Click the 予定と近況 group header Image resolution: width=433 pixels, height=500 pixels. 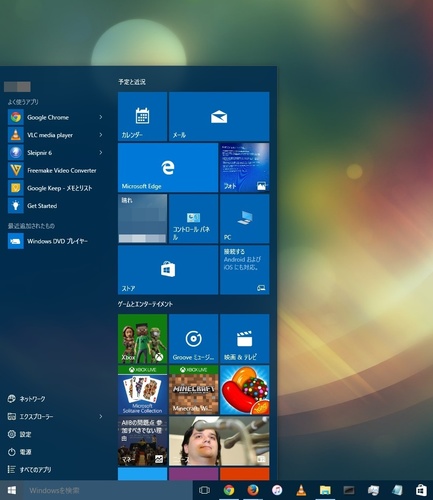click(132, 82)
